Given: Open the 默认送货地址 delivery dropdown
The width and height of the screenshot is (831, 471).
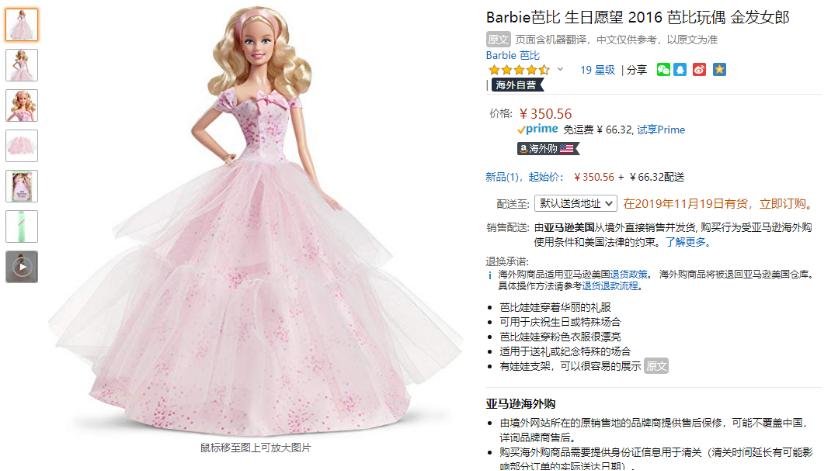Looking at the screenshot, I should click(x=576, y=203).
